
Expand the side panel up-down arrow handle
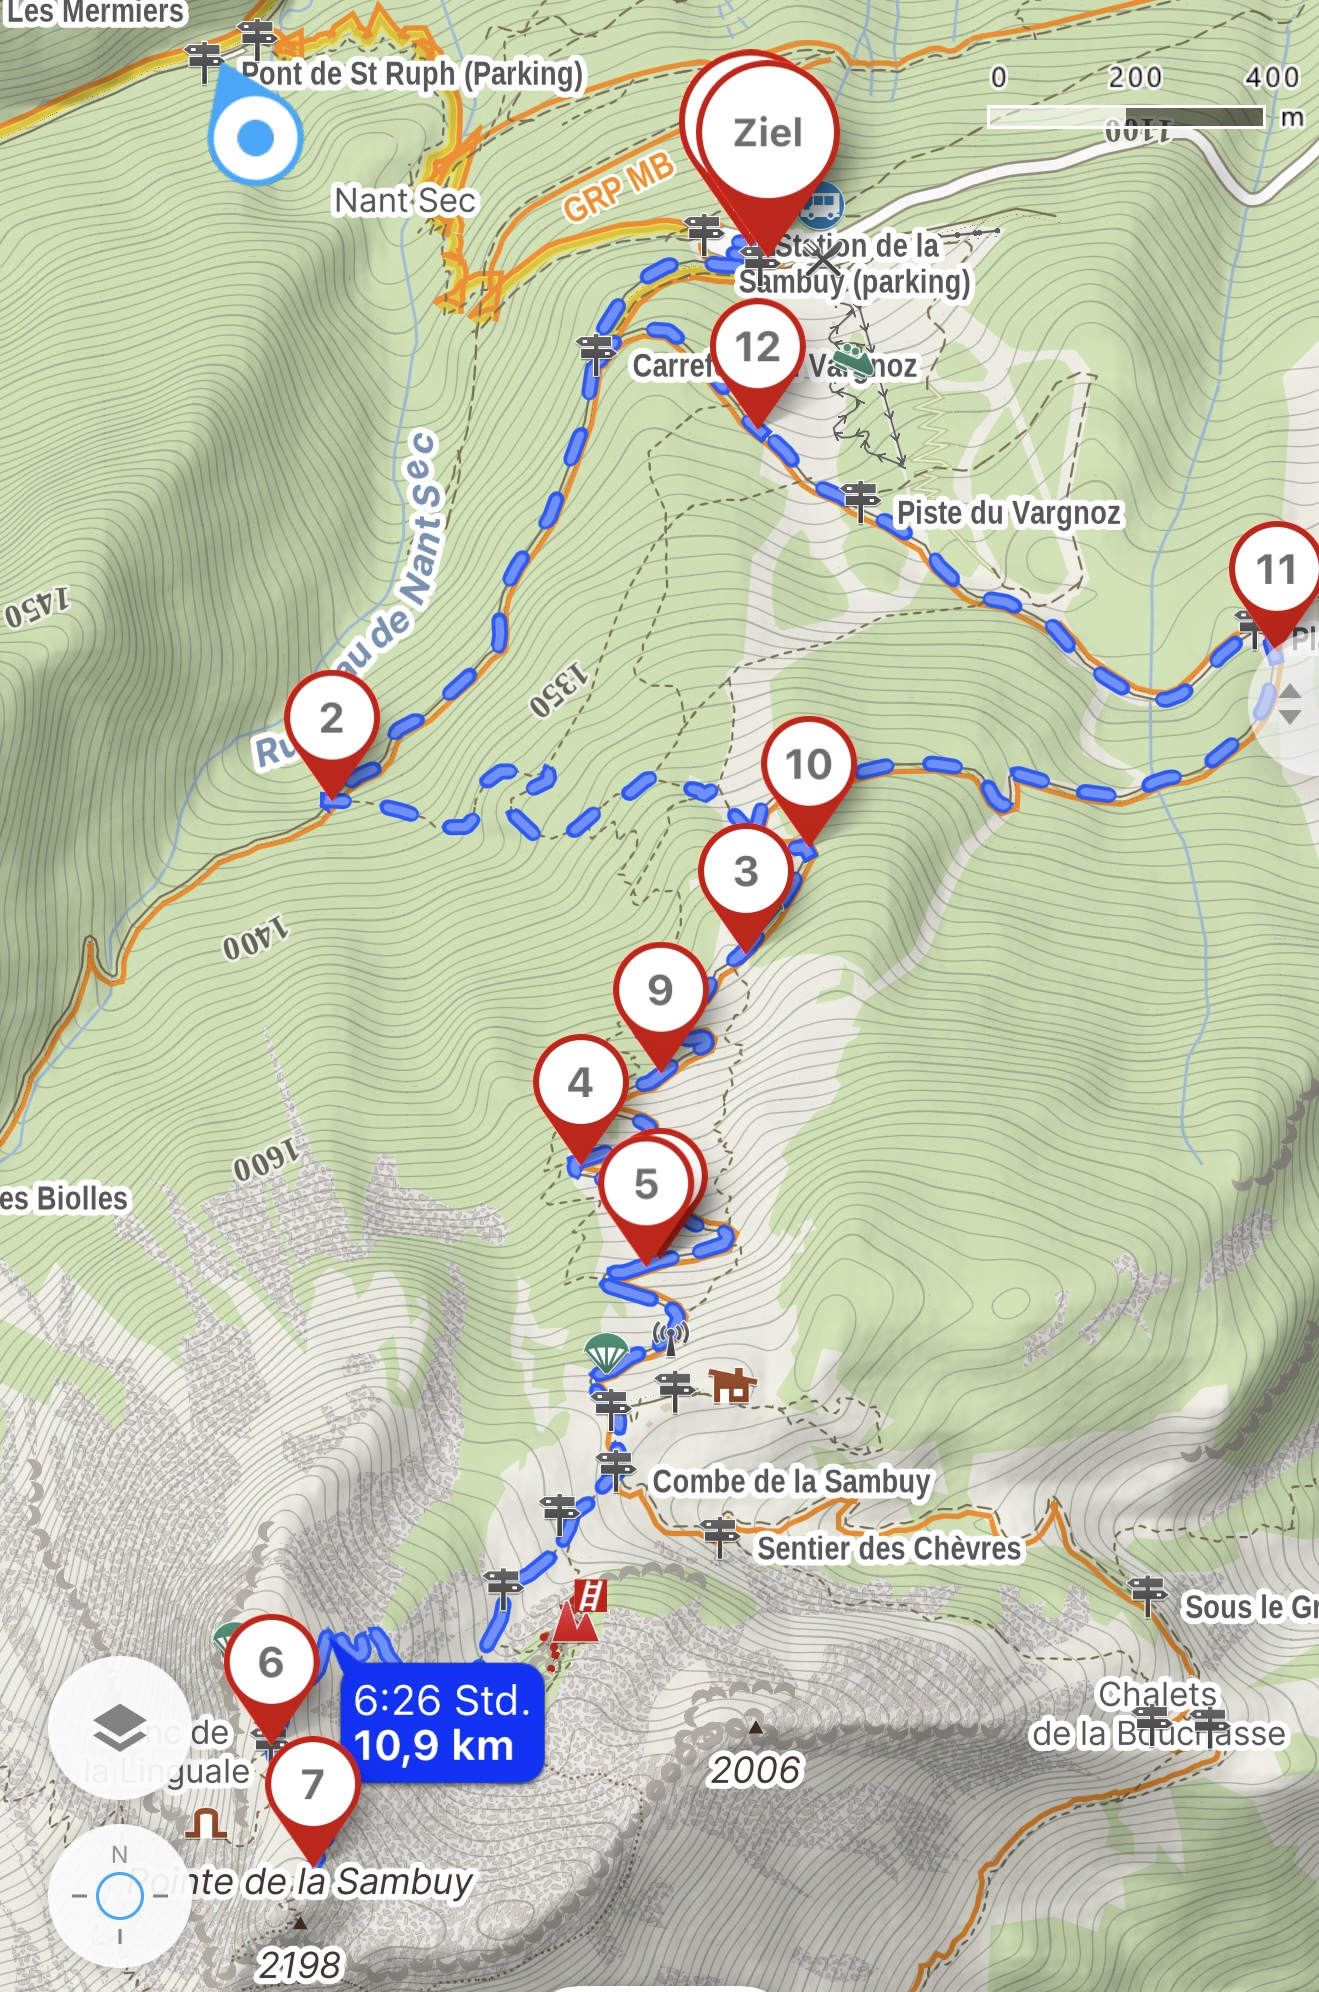pyautogui.click(x=1289, y=704)
